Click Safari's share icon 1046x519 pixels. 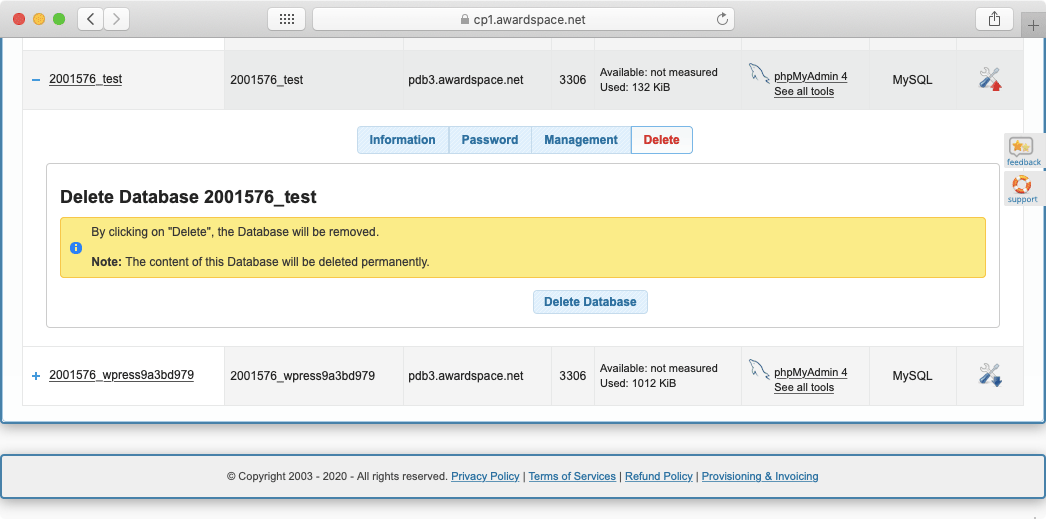click(994, 19)
